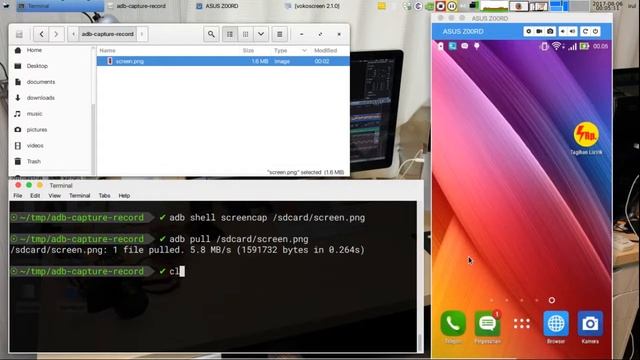Viewport: 640px width, 360px height.
Task: Open the Tagihan Listrik app
Action: [586, 138]
